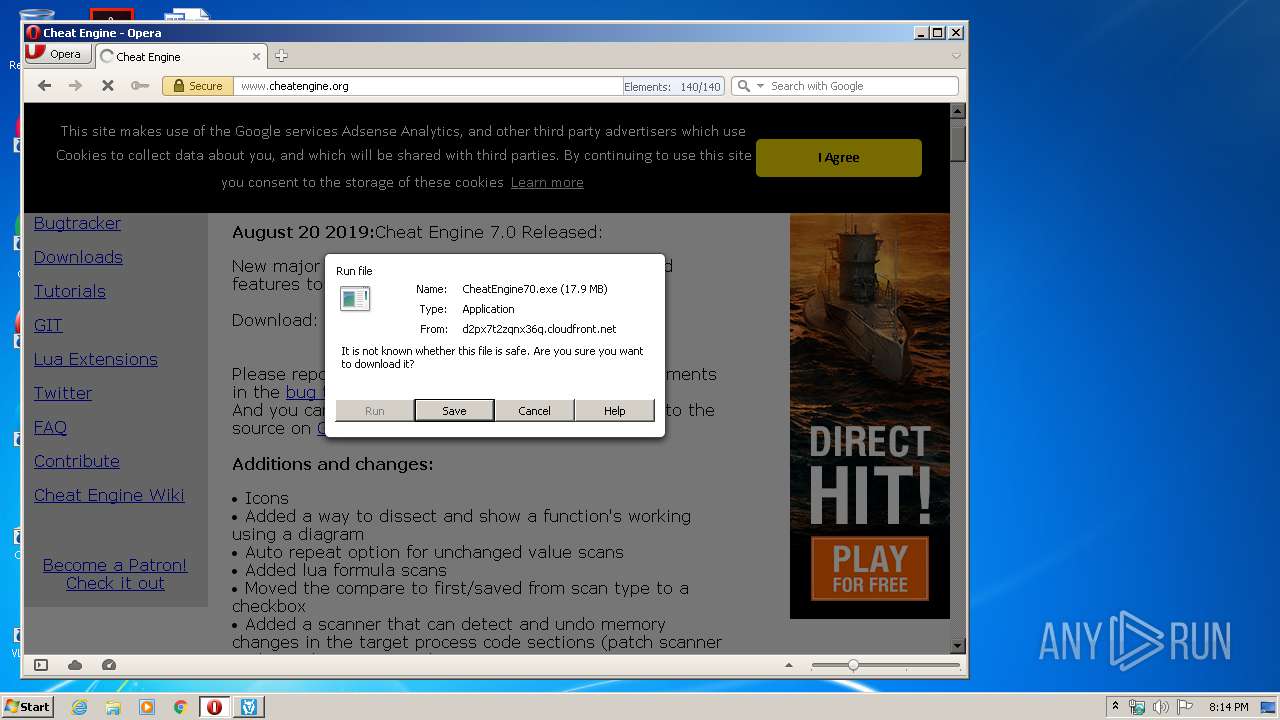Show hidden system tray icons

1115,707
